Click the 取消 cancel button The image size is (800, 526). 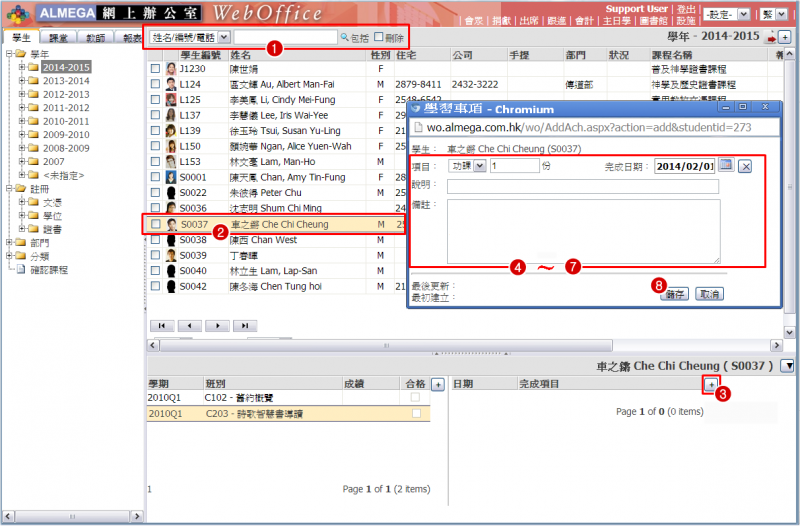click(709, 294)
